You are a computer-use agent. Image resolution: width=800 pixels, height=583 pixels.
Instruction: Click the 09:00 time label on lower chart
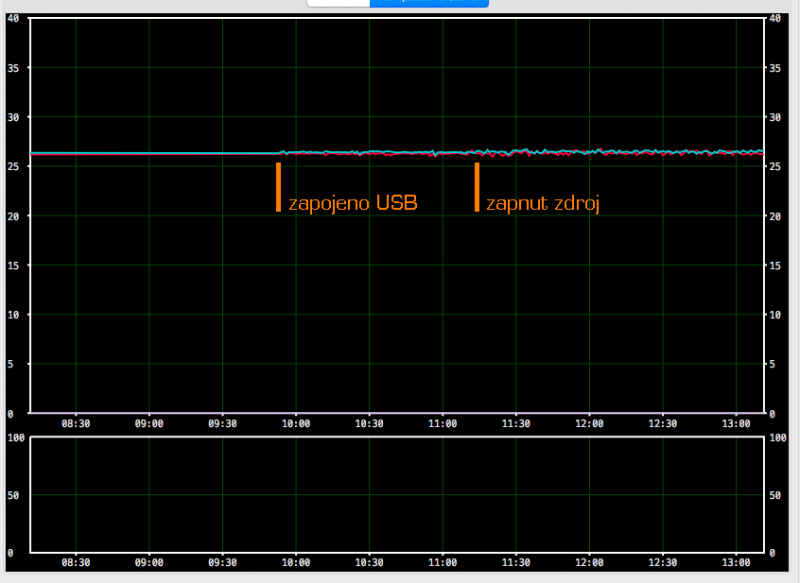(149, 563)
